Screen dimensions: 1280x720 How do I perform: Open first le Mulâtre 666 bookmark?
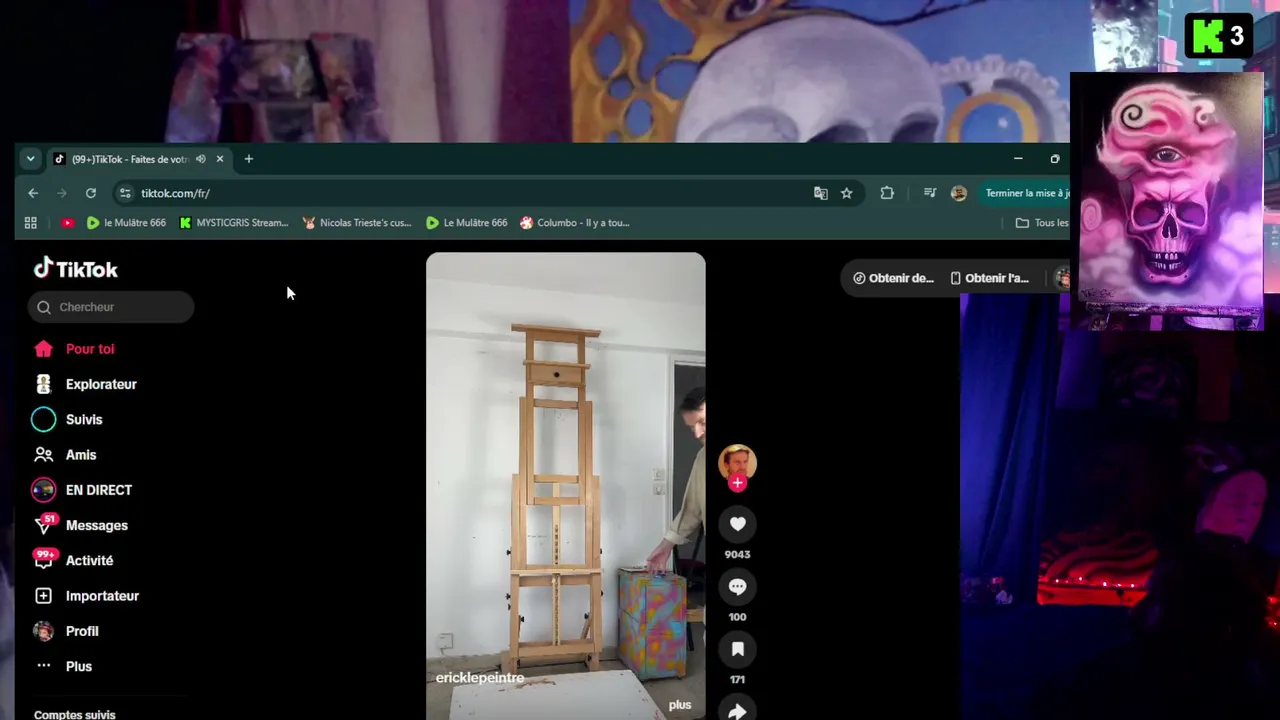click(126, 223)
